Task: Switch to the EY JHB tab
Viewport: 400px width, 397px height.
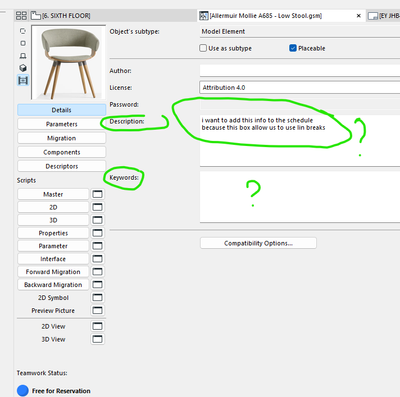Action: [384, 16]
